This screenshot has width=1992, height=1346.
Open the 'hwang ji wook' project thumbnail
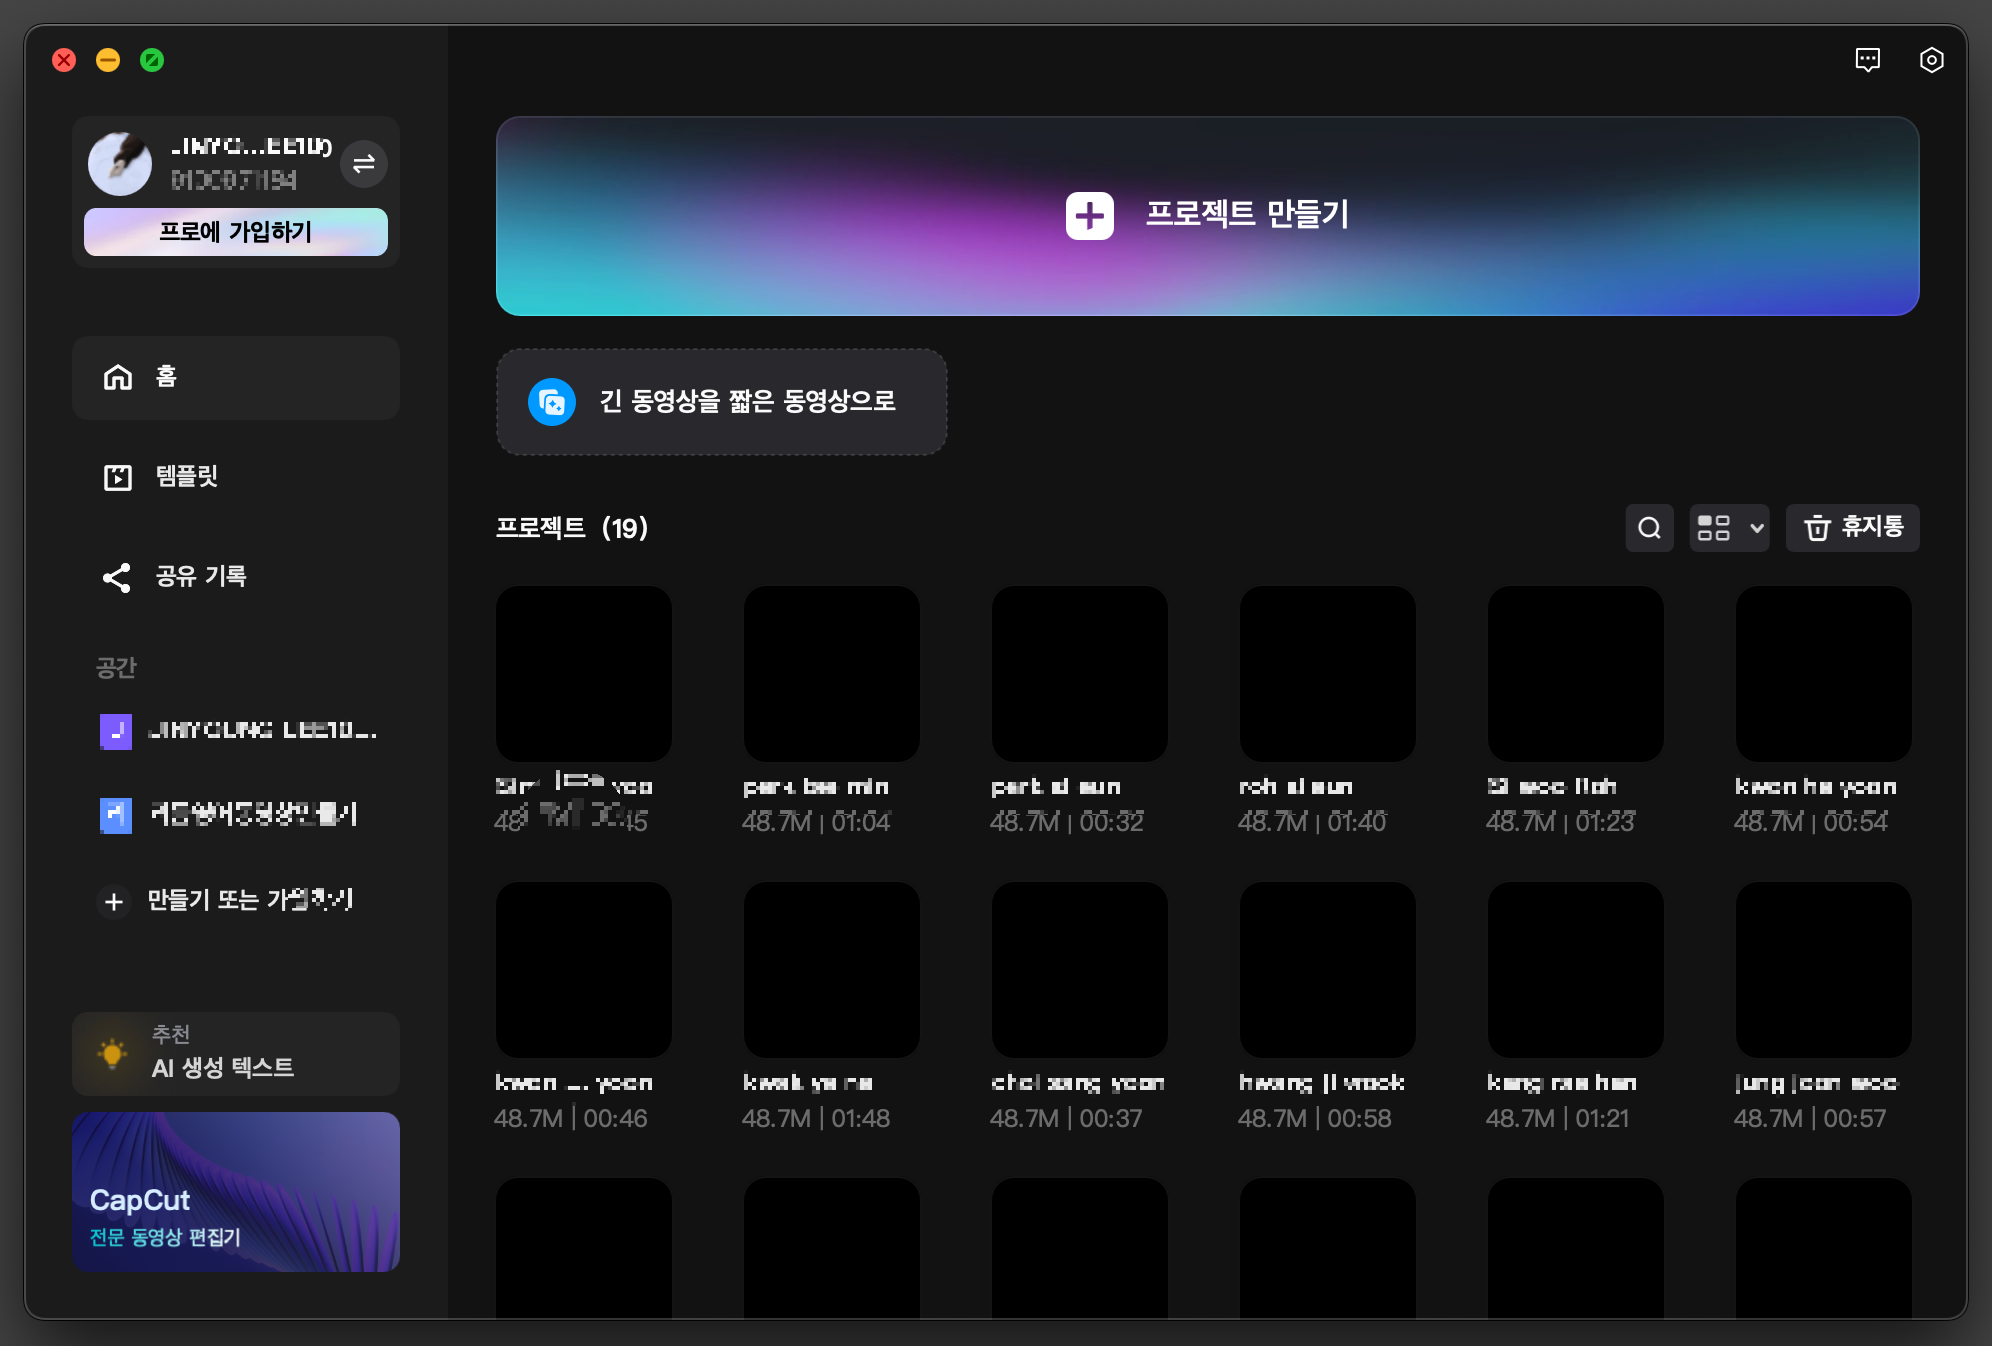click(1327, 969)
